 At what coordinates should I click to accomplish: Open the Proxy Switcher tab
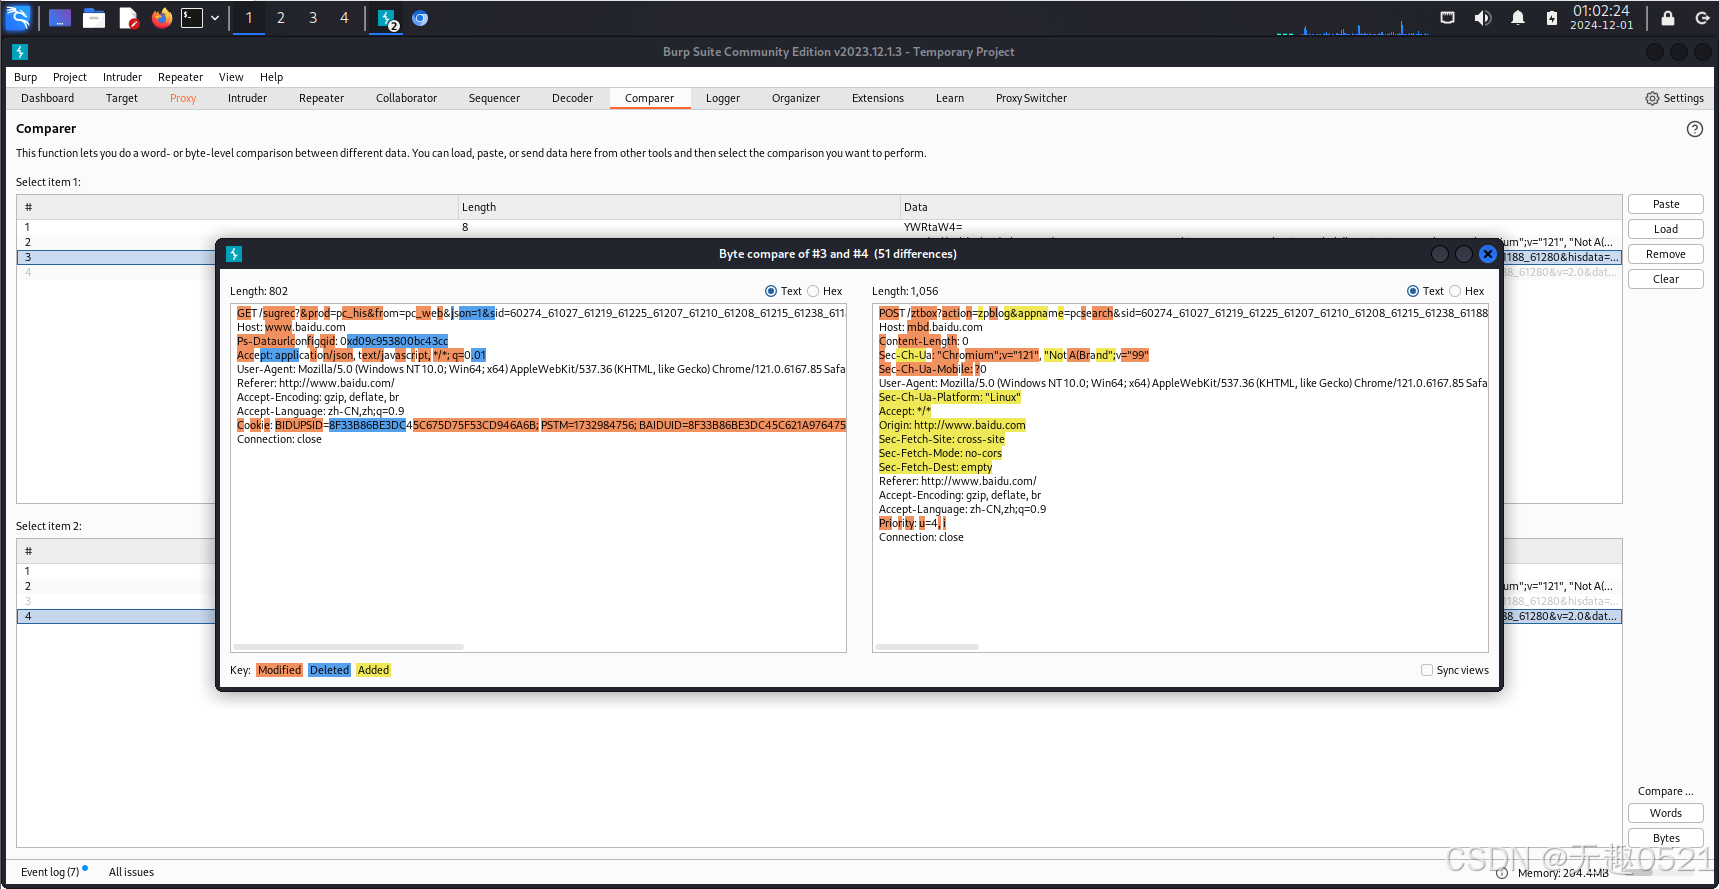pyautogui.click(x=1031, y=98)
